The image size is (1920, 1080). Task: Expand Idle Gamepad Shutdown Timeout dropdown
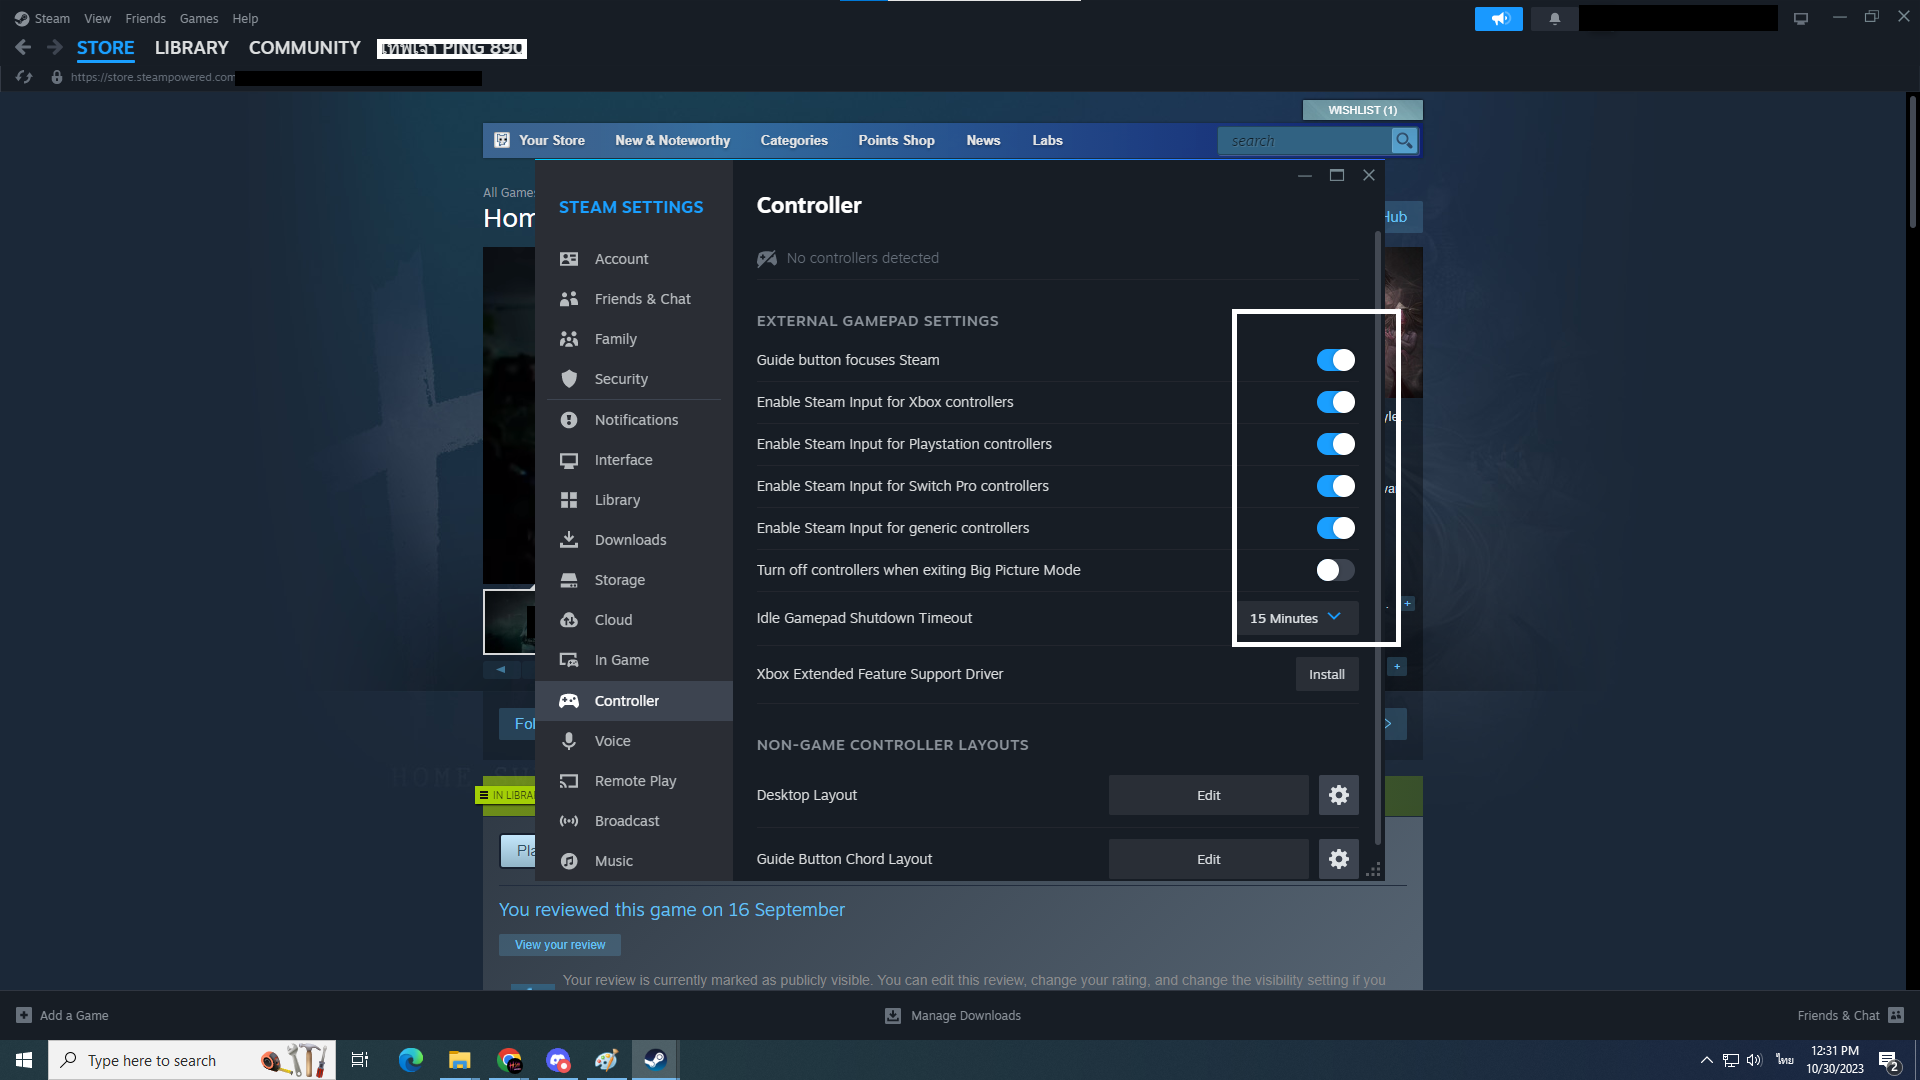coord(1296,618)
